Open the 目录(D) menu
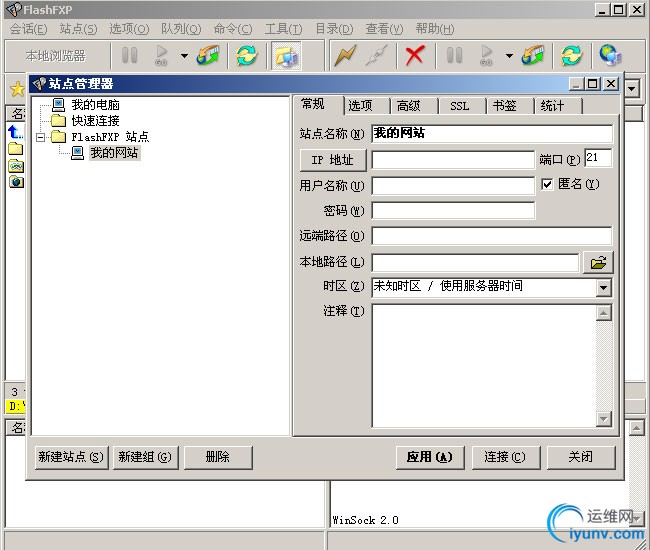This screenshot has width=650, height=550. click(x=334, y=29)
